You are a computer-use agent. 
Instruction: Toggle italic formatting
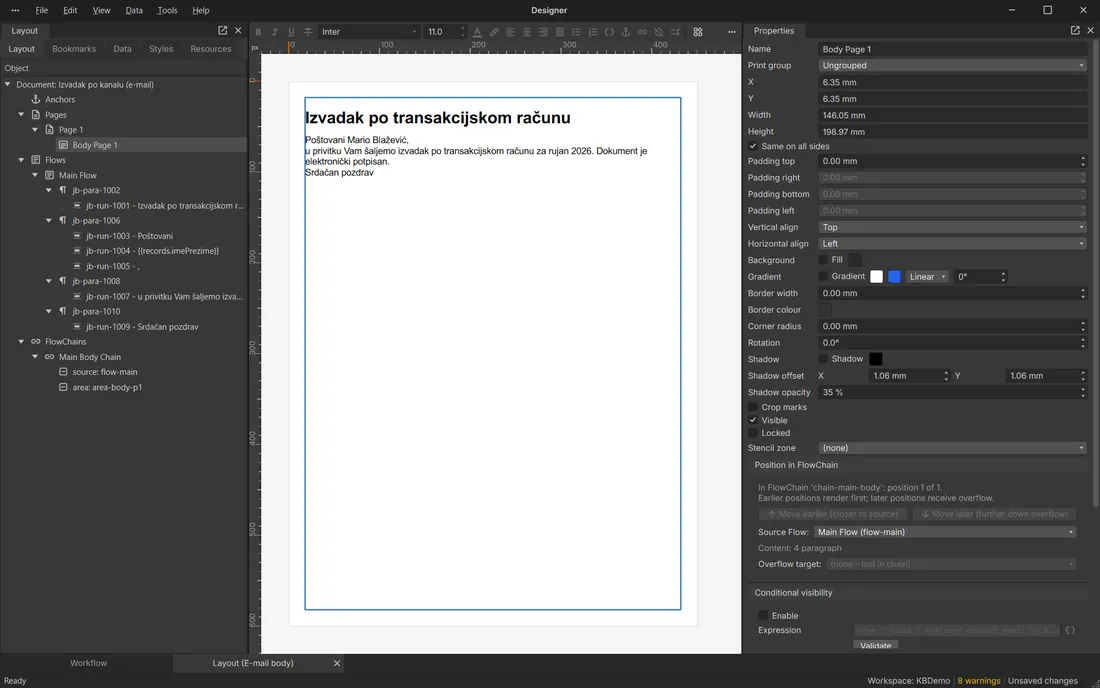(x=274, y=32)
